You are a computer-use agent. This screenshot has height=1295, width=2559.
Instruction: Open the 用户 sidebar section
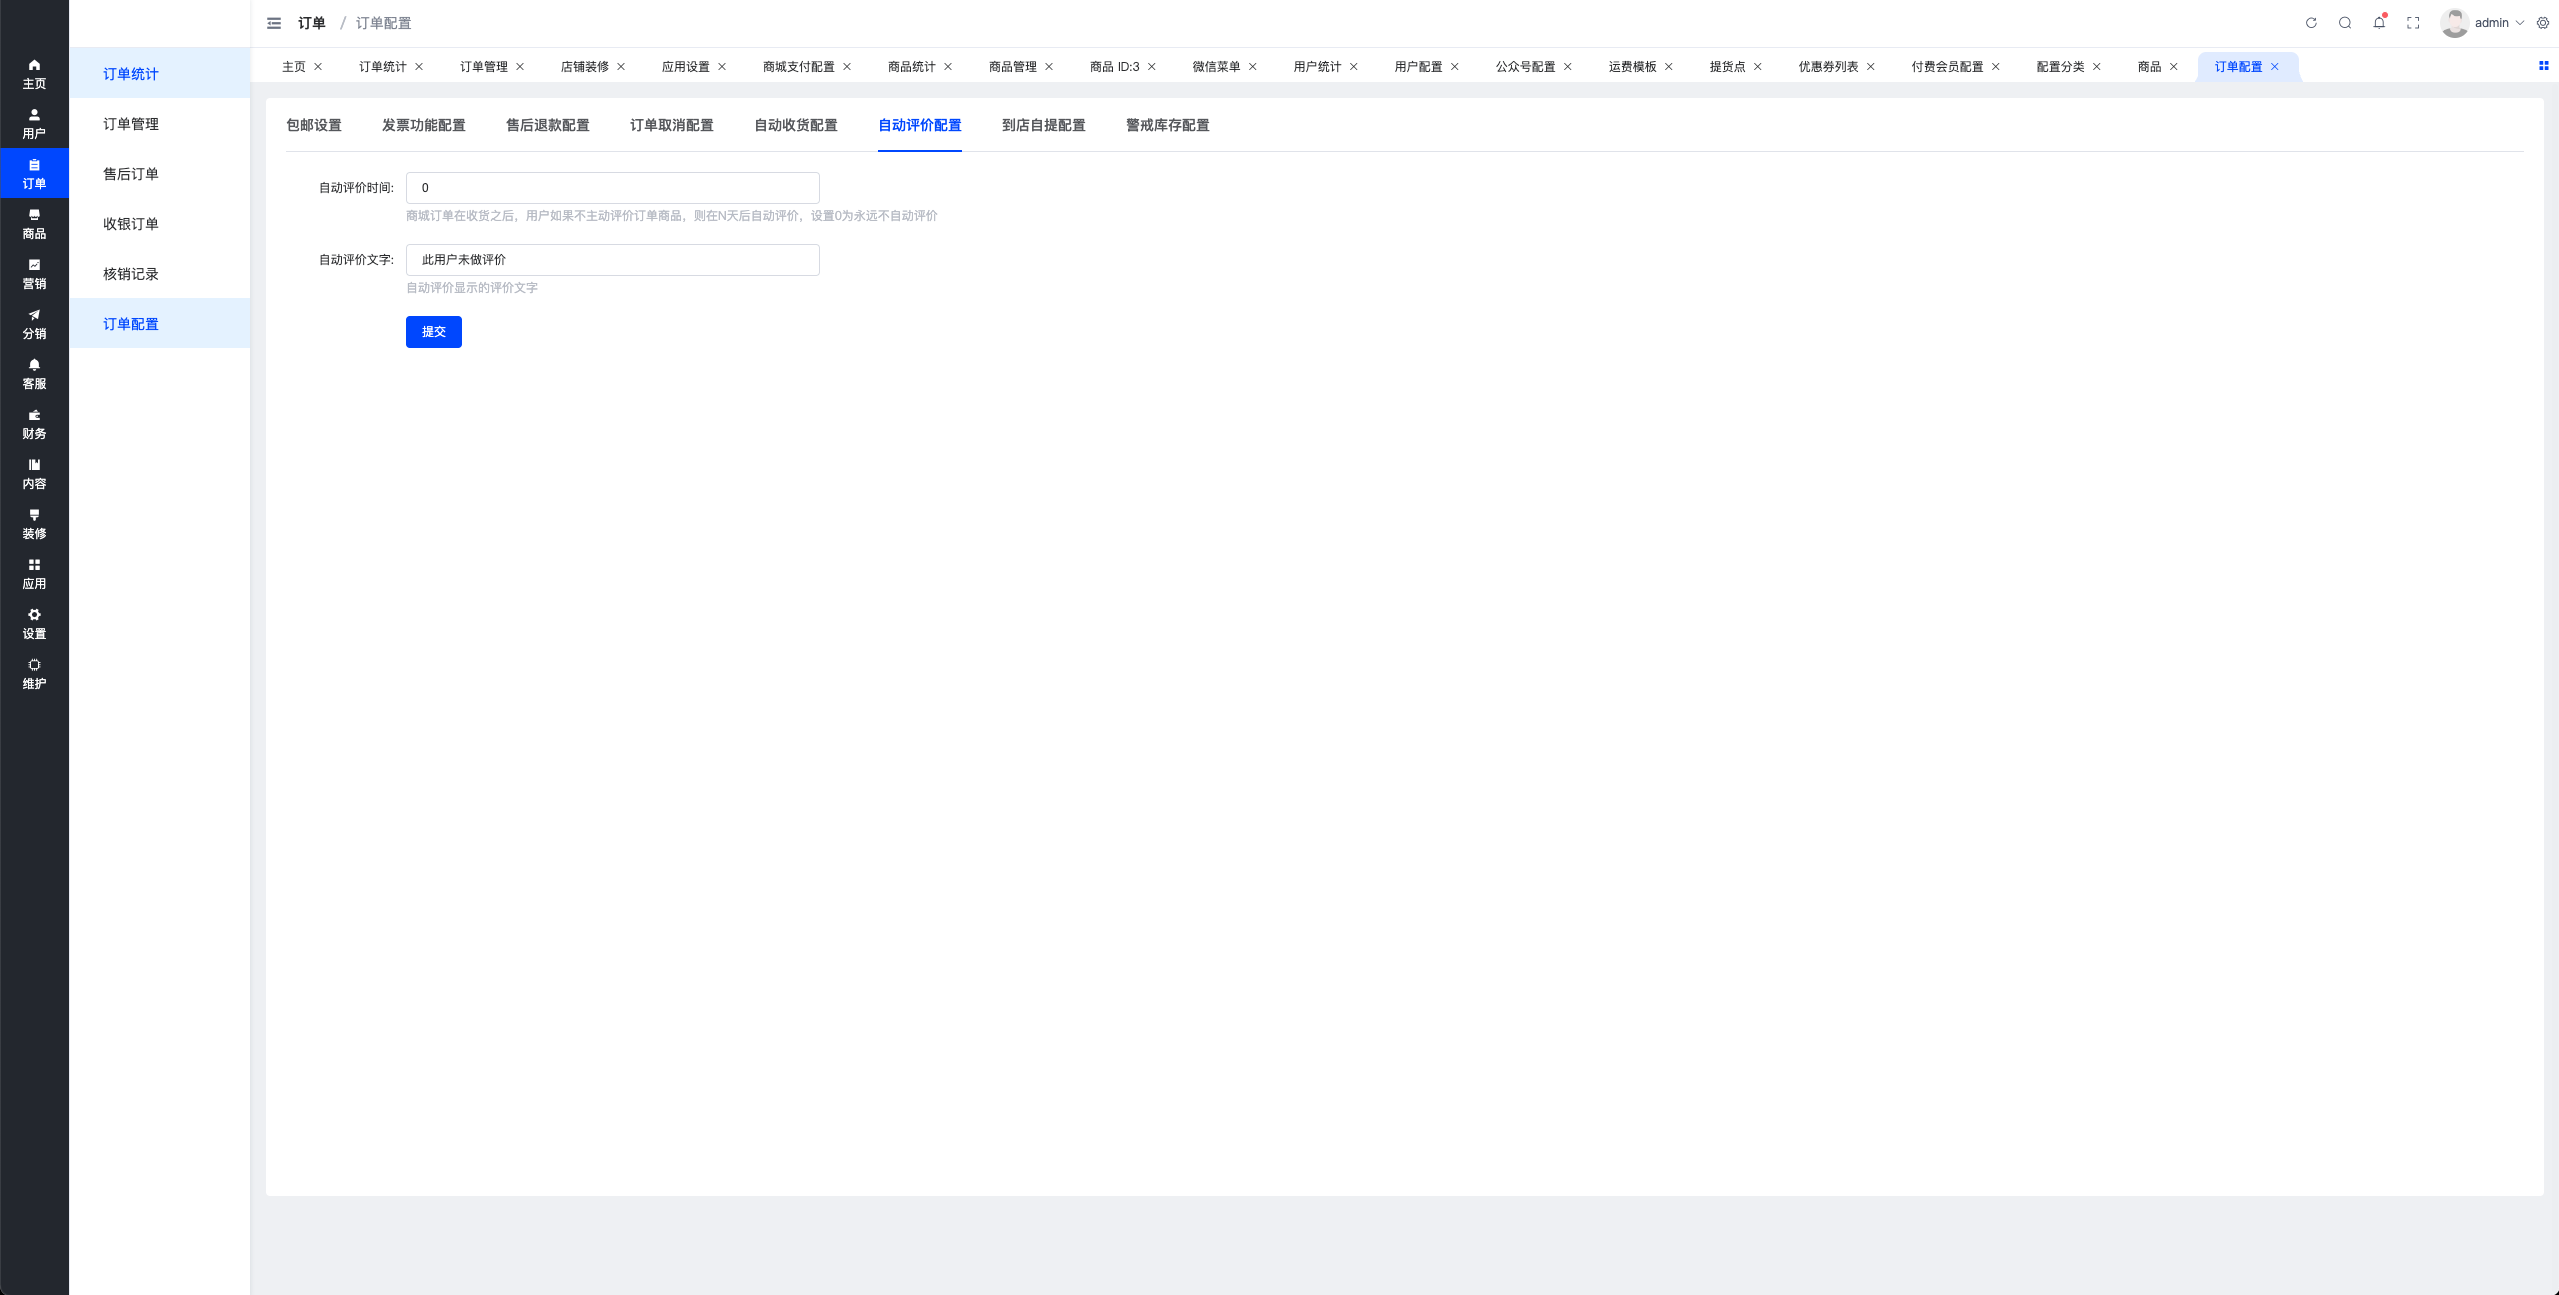pyautogui.click(x=34, y=124)
